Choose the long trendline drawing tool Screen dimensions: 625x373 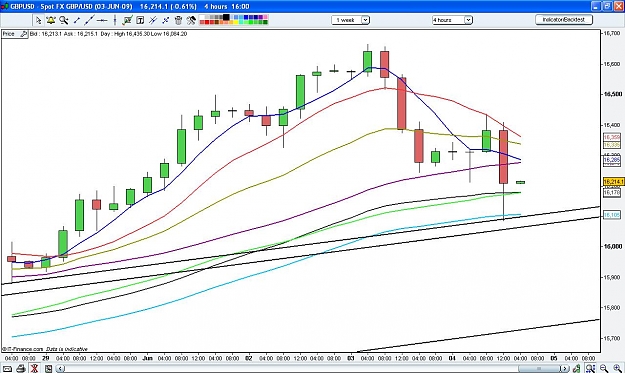coord(89,20)
